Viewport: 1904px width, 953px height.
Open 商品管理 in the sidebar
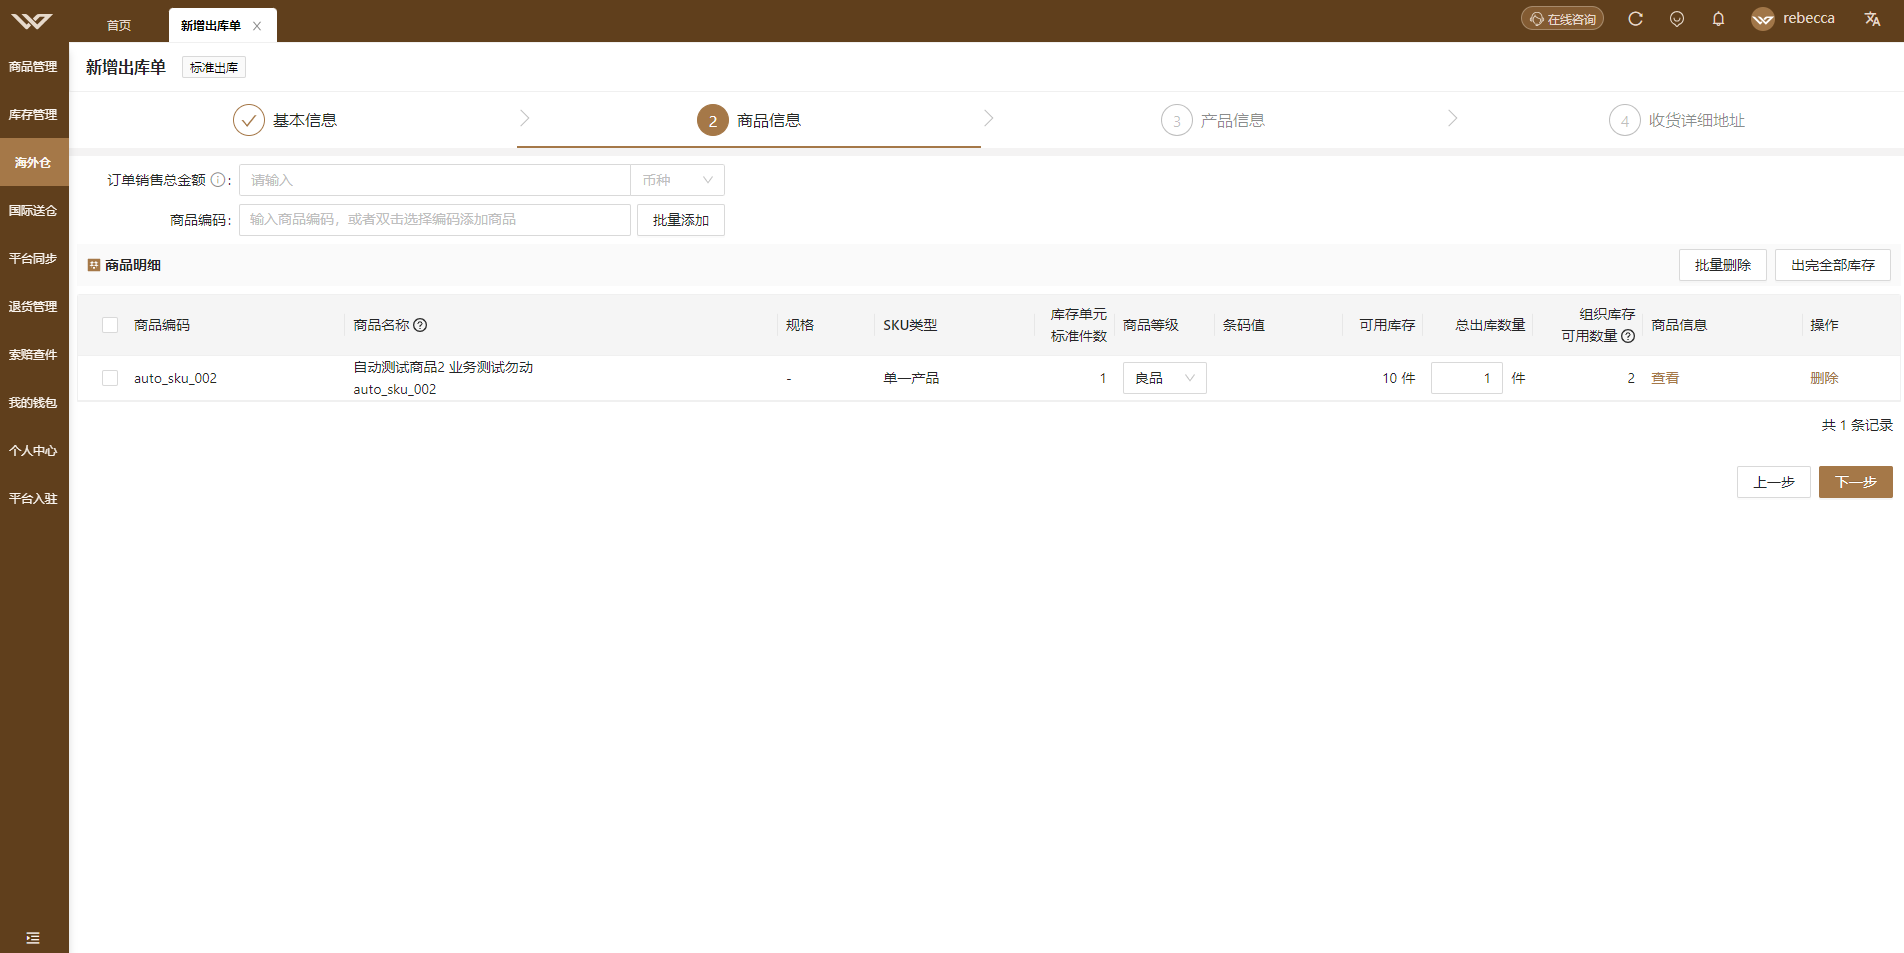pos(34,67)
